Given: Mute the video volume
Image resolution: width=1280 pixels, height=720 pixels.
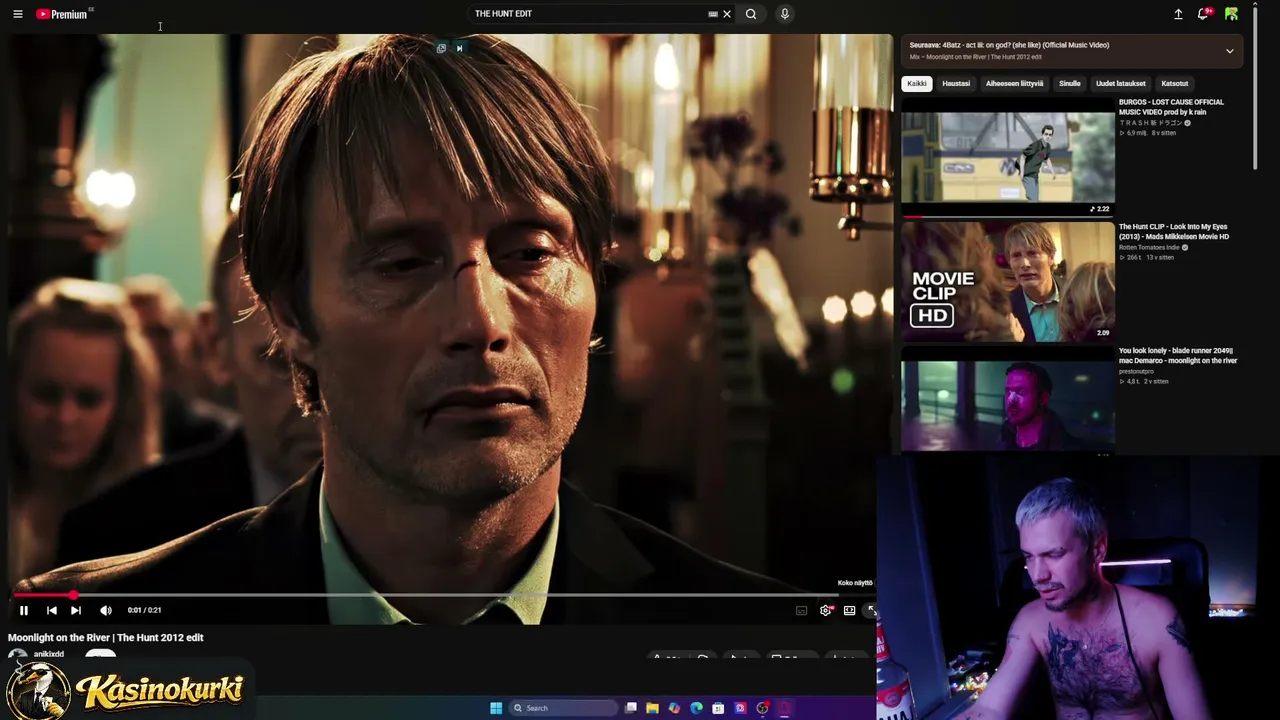Looking at the screenshot, I should point(106,610).
